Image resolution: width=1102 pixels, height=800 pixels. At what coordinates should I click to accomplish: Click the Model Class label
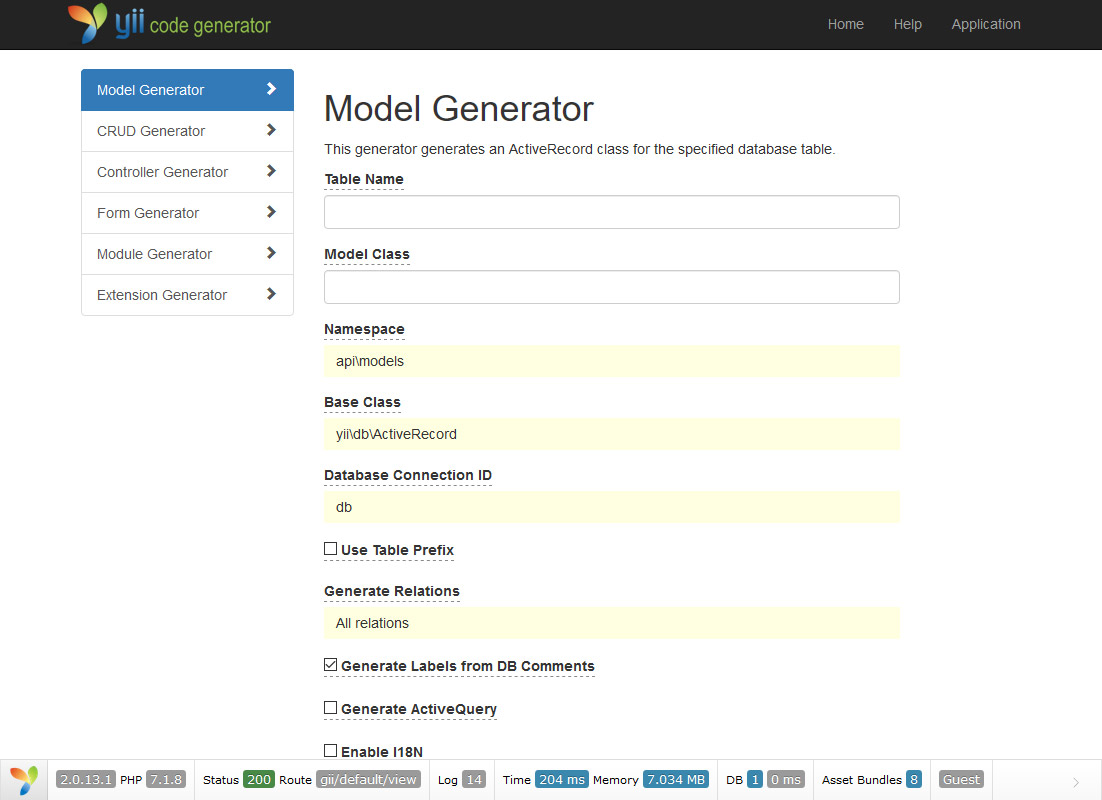tap(367, 254)
